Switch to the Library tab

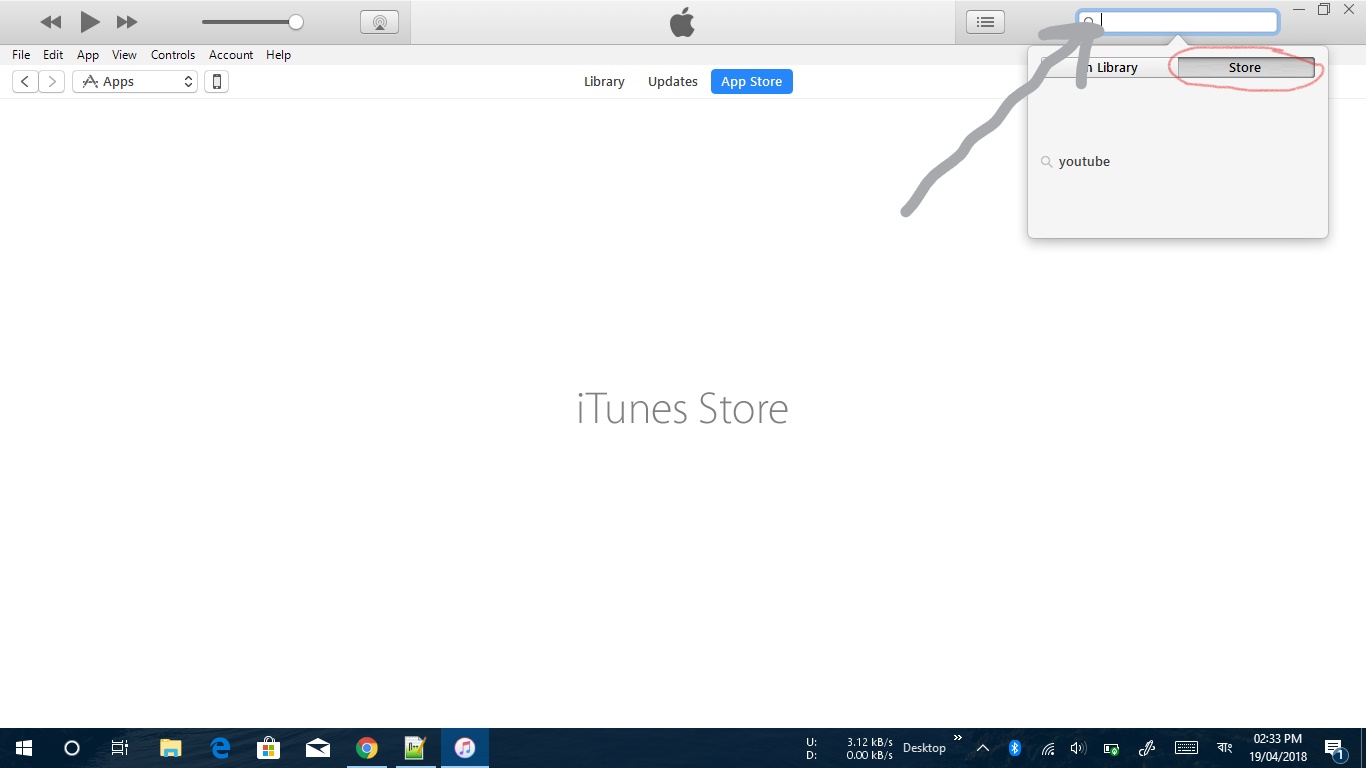point(604,82)
